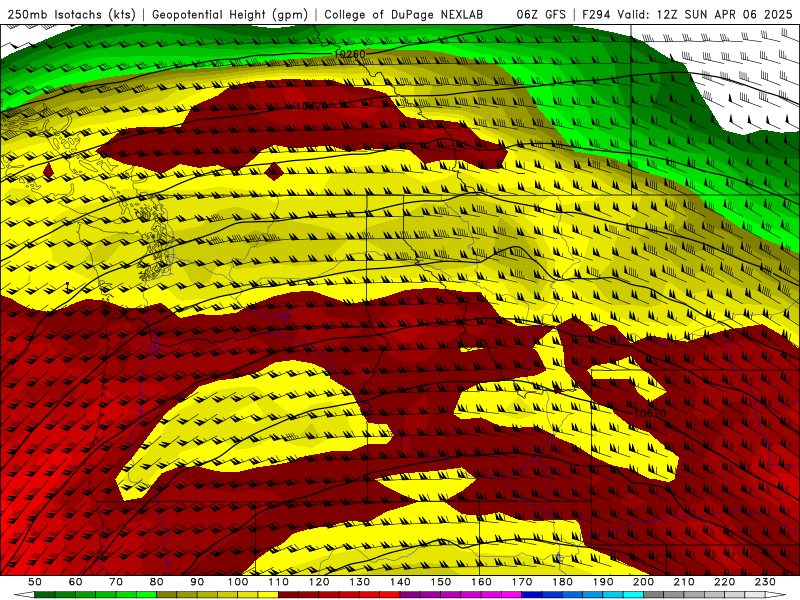Click the '160' value on the color scale

point(481,582)
